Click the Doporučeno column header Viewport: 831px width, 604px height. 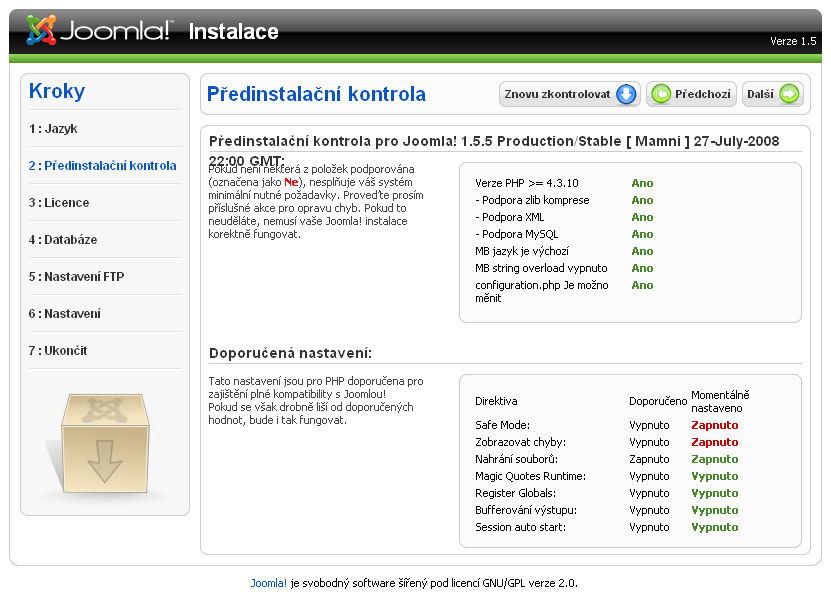click(x=658, y=401)
